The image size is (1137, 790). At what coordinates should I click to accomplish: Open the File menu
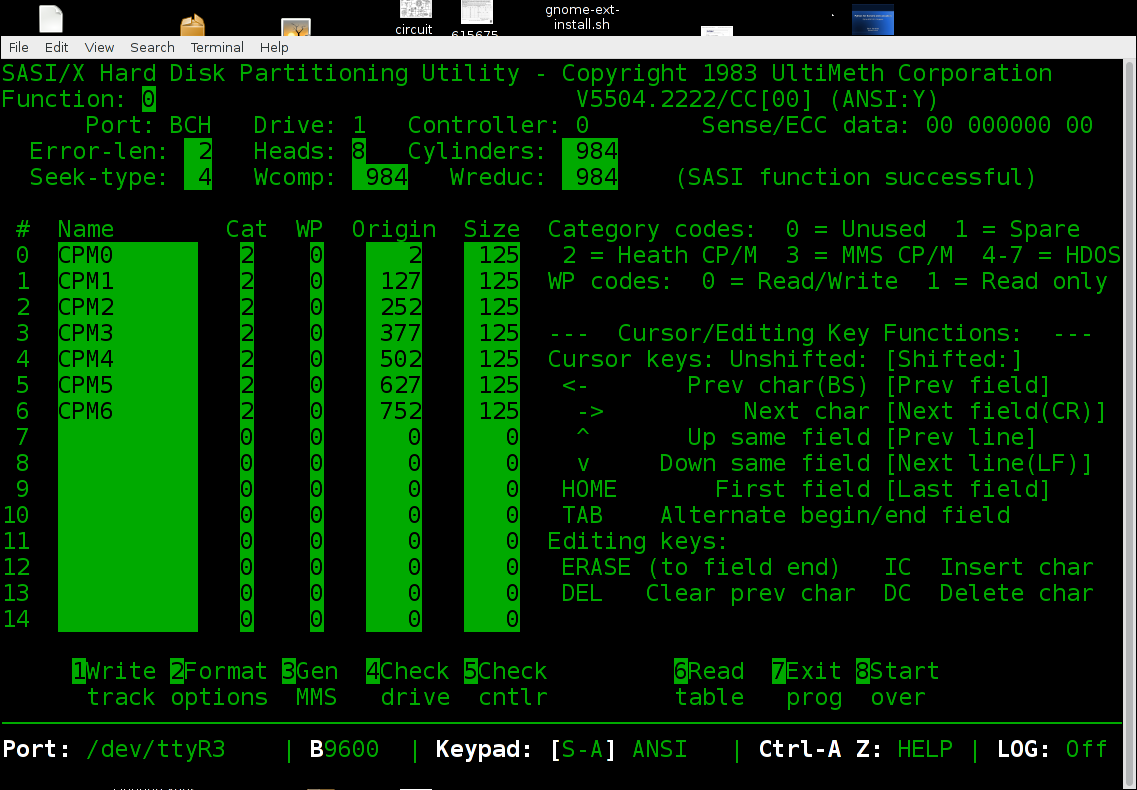[x=18, y=47]
